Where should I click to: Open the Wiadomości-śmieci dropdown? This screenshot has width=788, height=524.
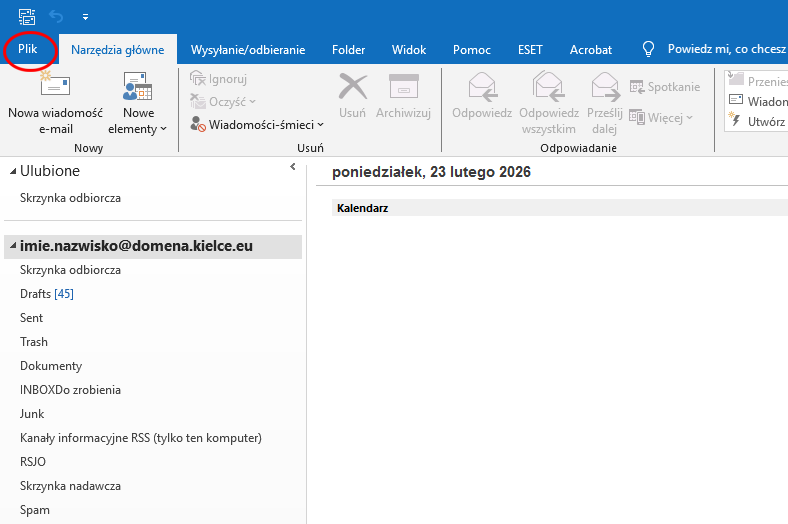click(x=257, y=124)
